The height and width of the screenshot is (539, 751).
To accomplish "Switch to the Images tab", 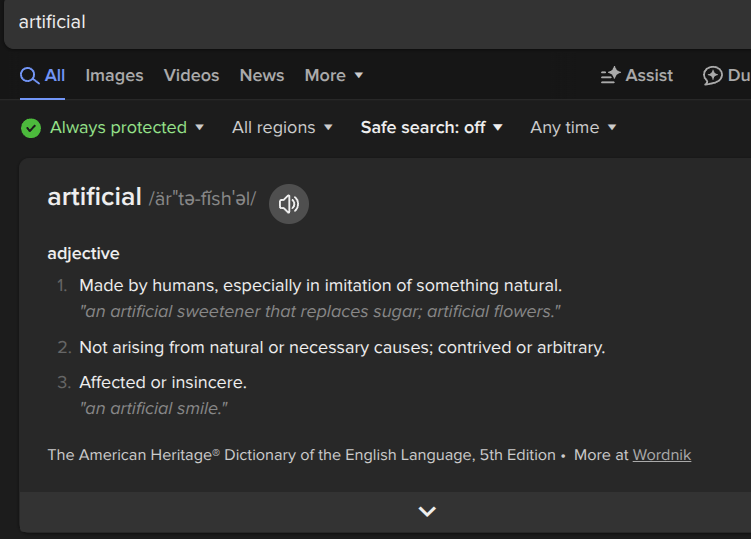I will (114, 75).
